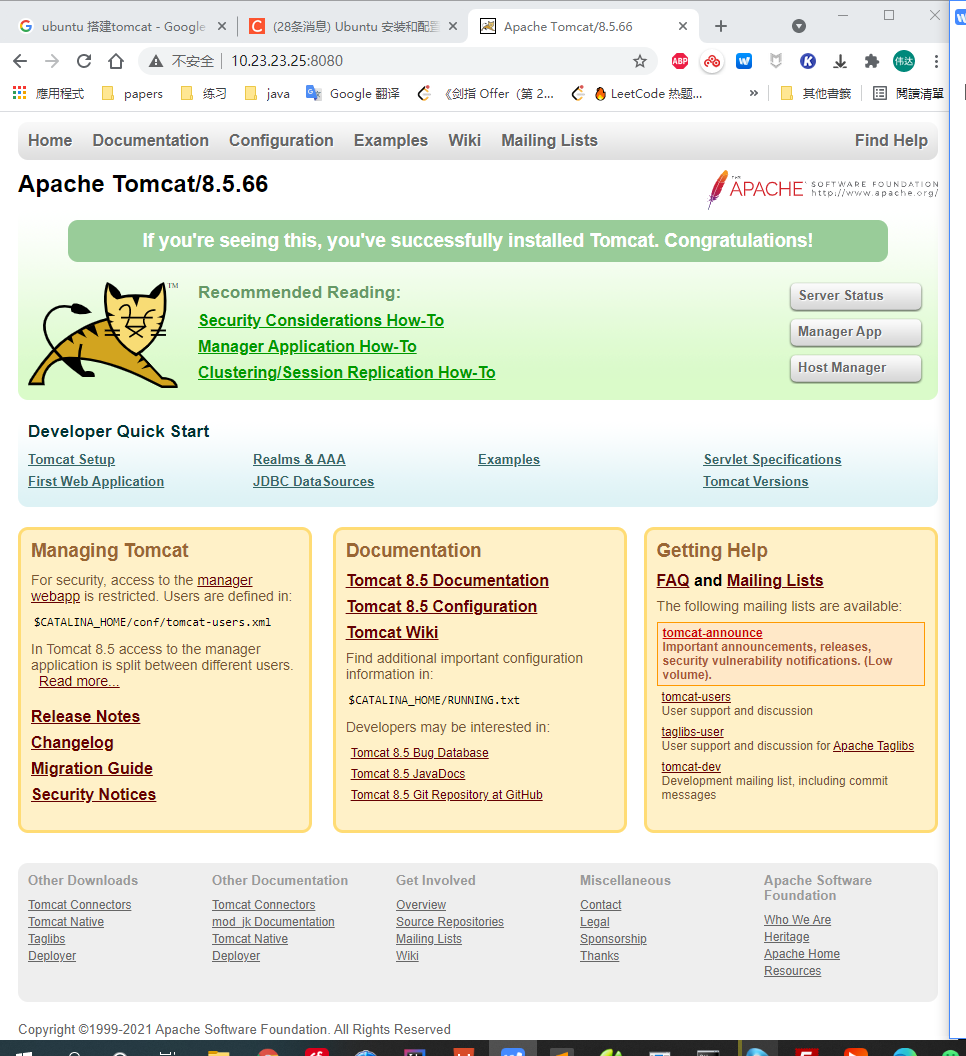Open the blue W extension icon

744,61
